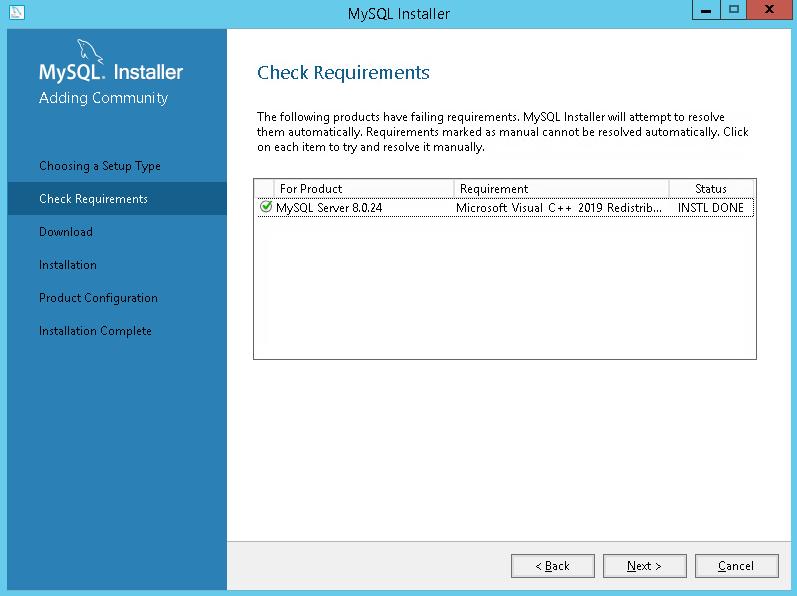The width and height of the screenshot is (797, 596).
Task: Open Product Configuration step
Action: pos(98,298)
